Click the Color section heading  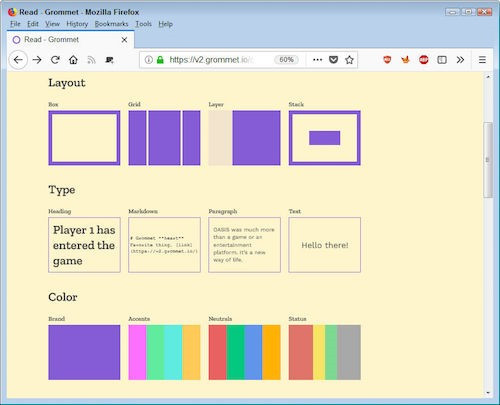pos(63,297)
